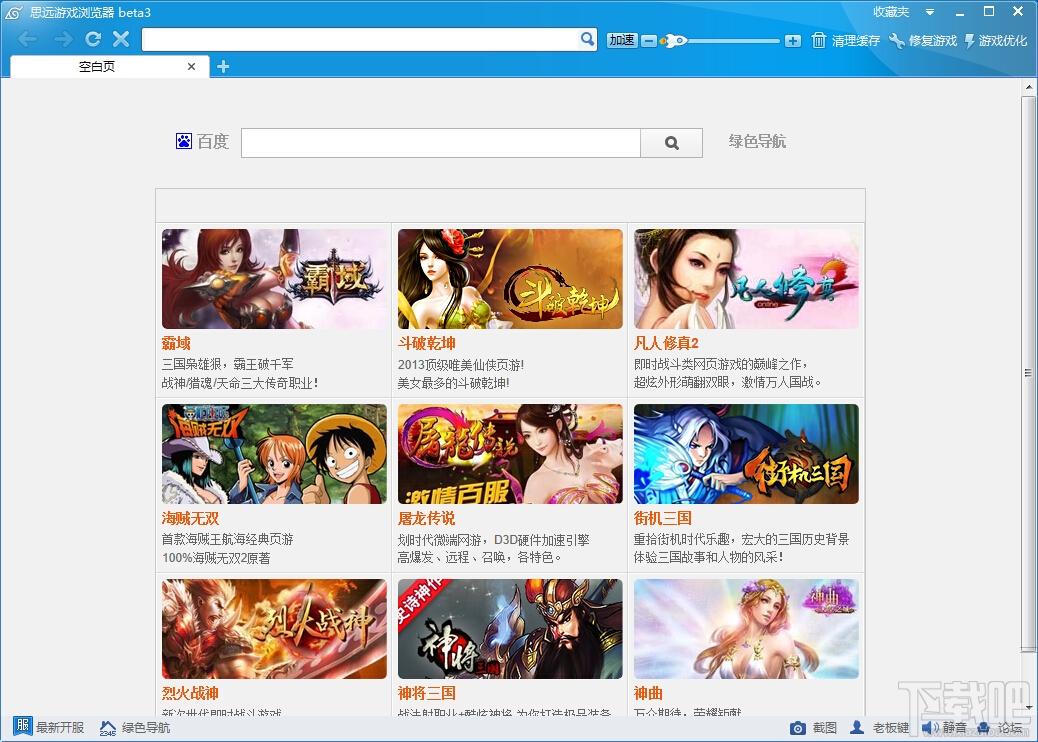Click the 神将三国 title link
Screen dimensions: 1038x742
click(x=426, y=693)
